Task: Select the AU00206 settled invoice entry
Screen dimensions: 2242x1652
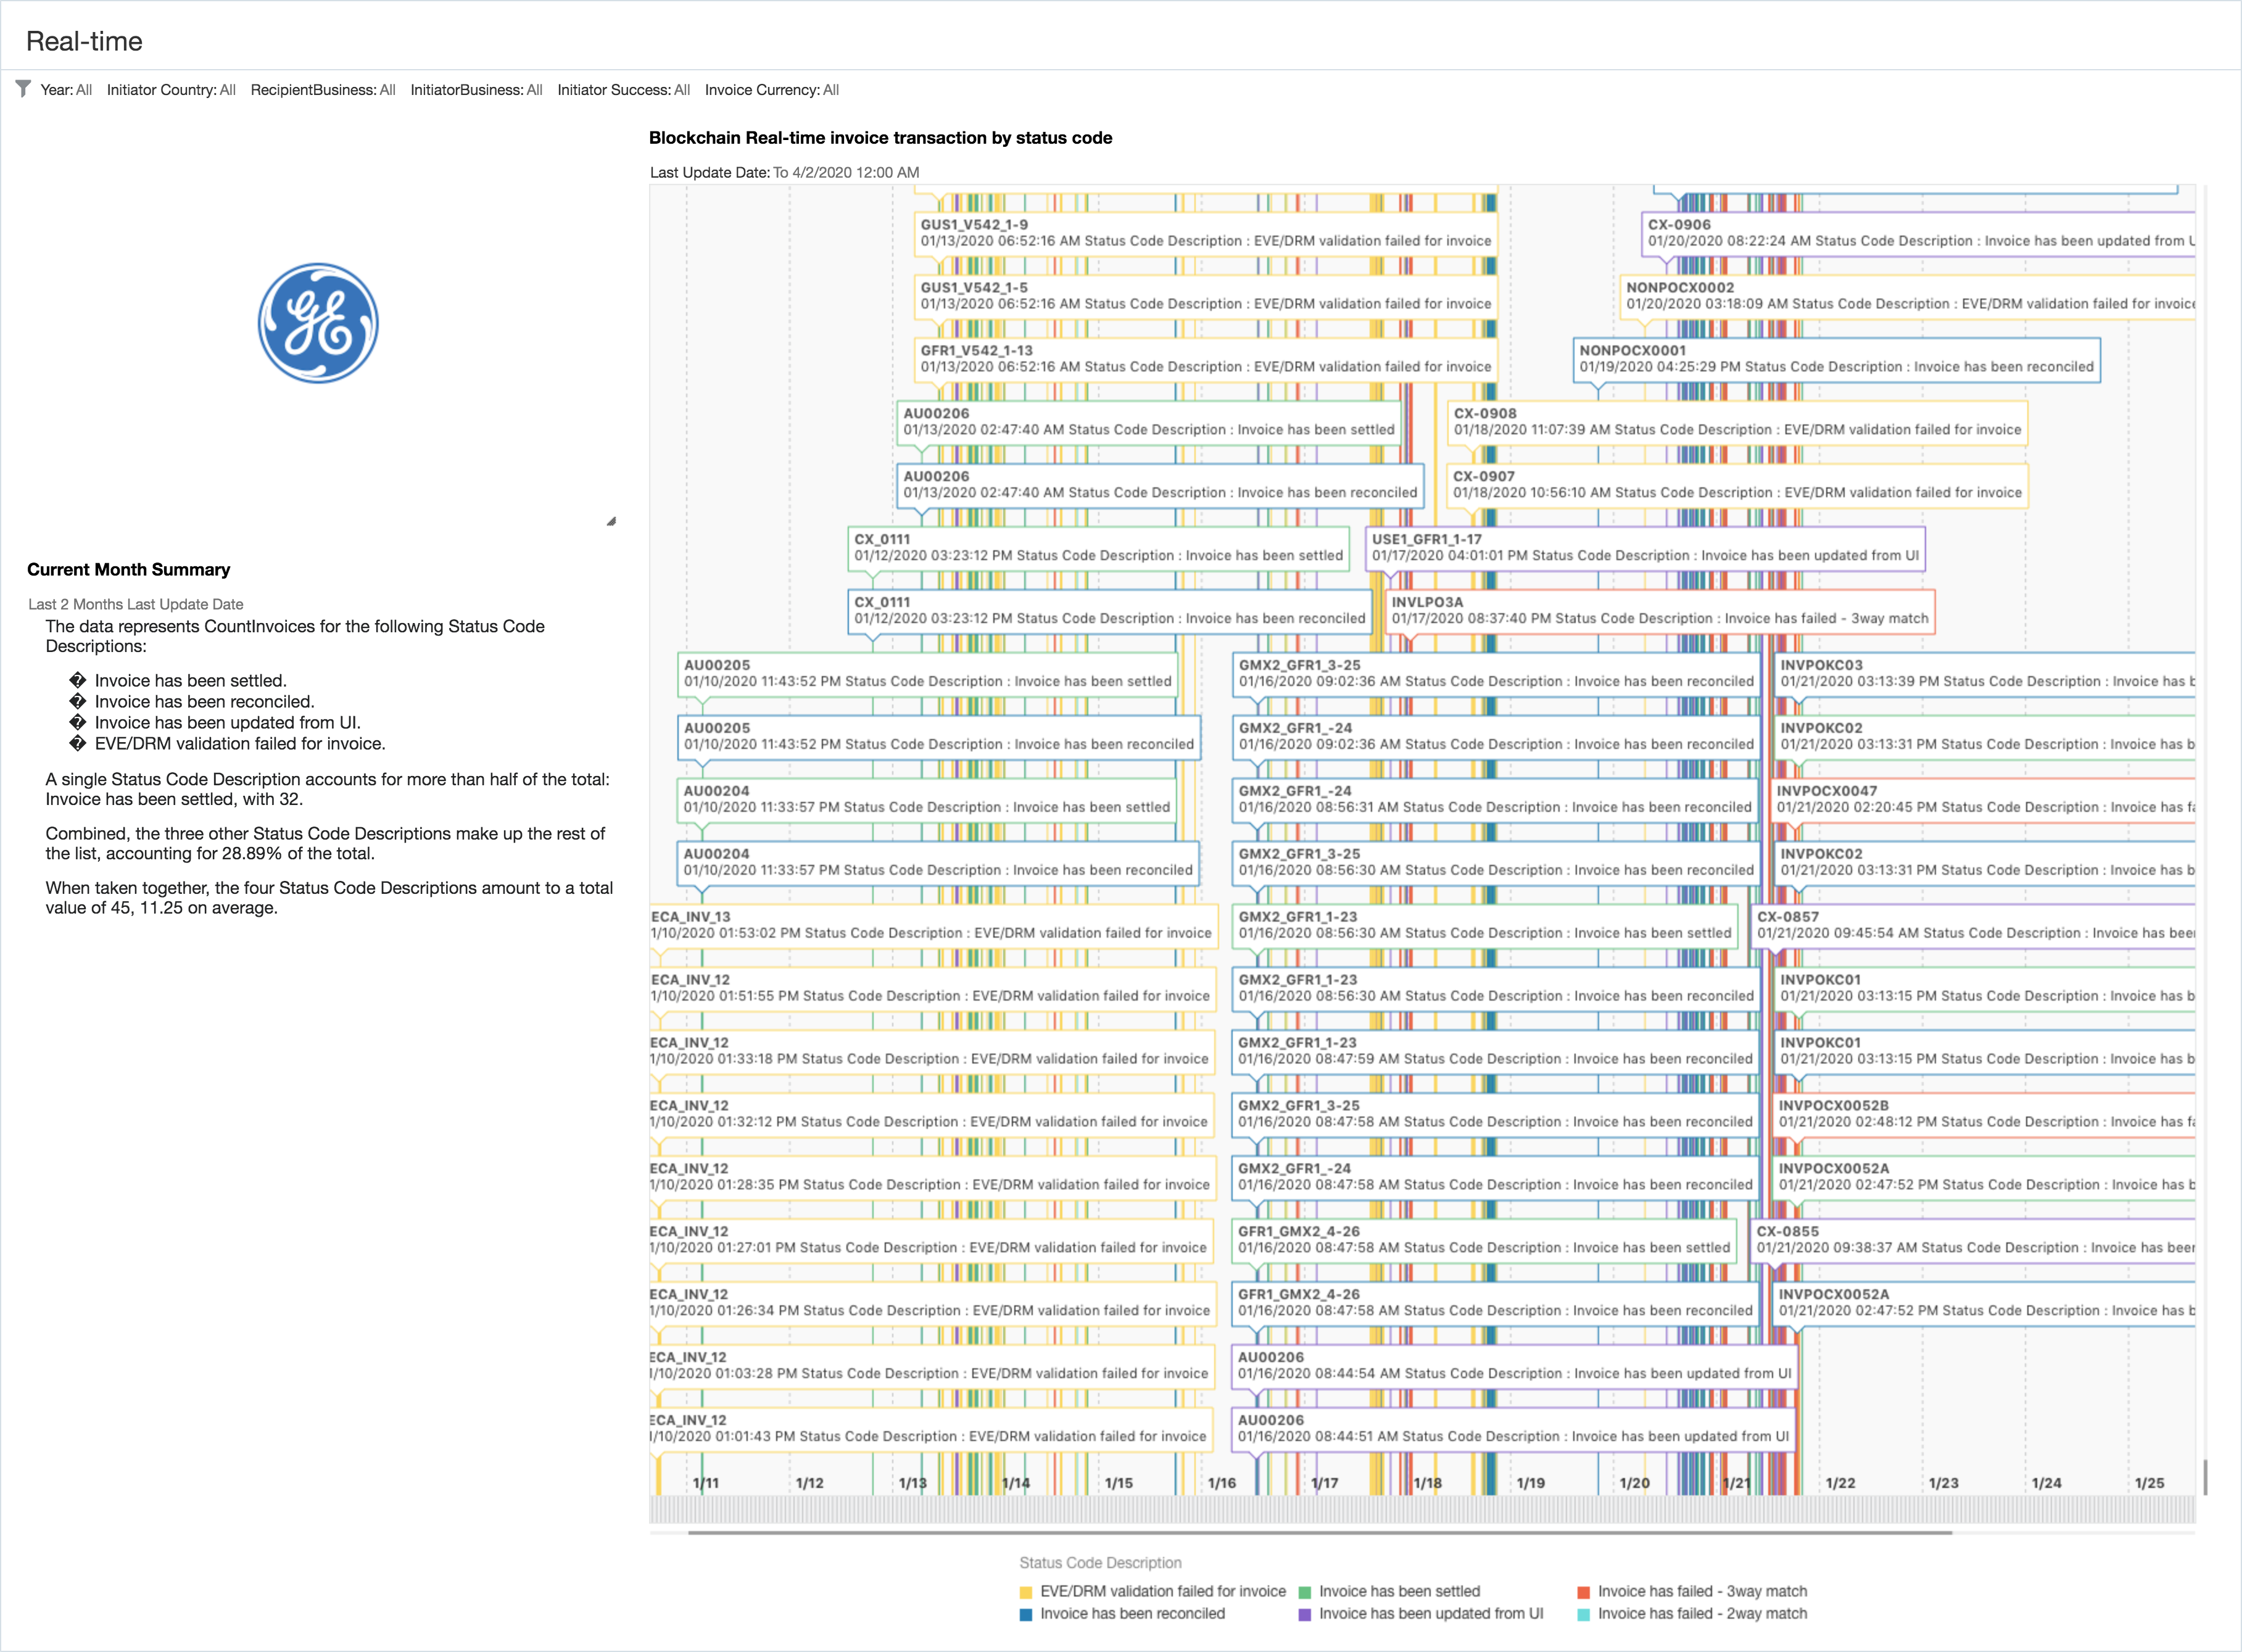Action: (x=1150, y=421)
